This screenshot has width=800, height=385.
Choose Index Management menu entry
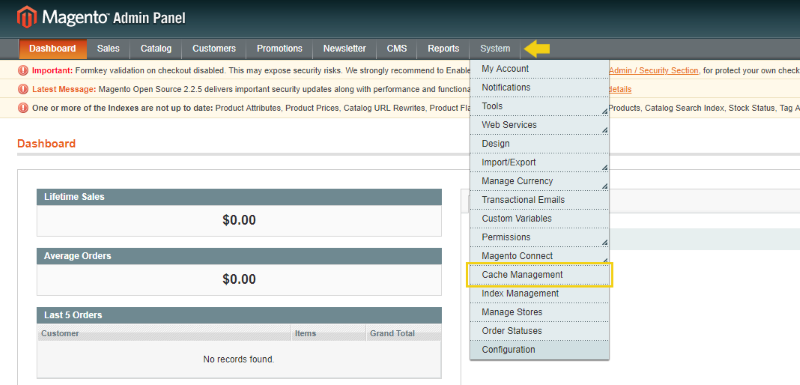[539, 294]
